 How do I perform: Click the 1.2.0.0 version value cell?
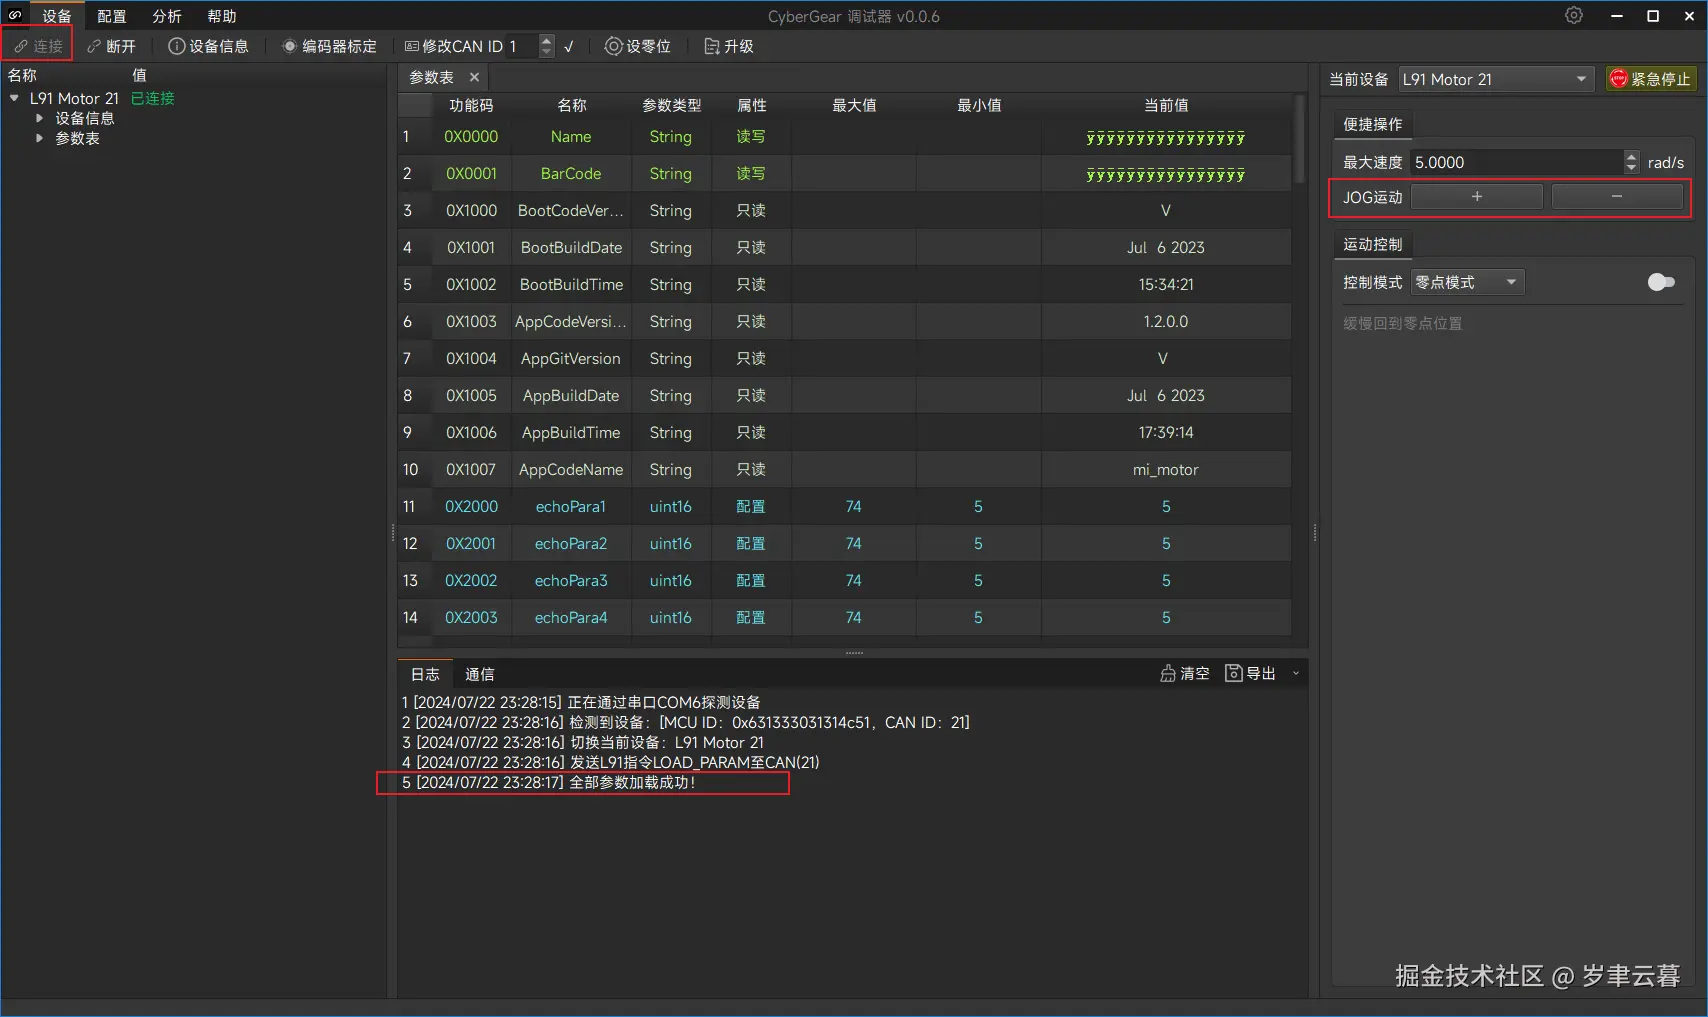click(x=1166, y=322)
